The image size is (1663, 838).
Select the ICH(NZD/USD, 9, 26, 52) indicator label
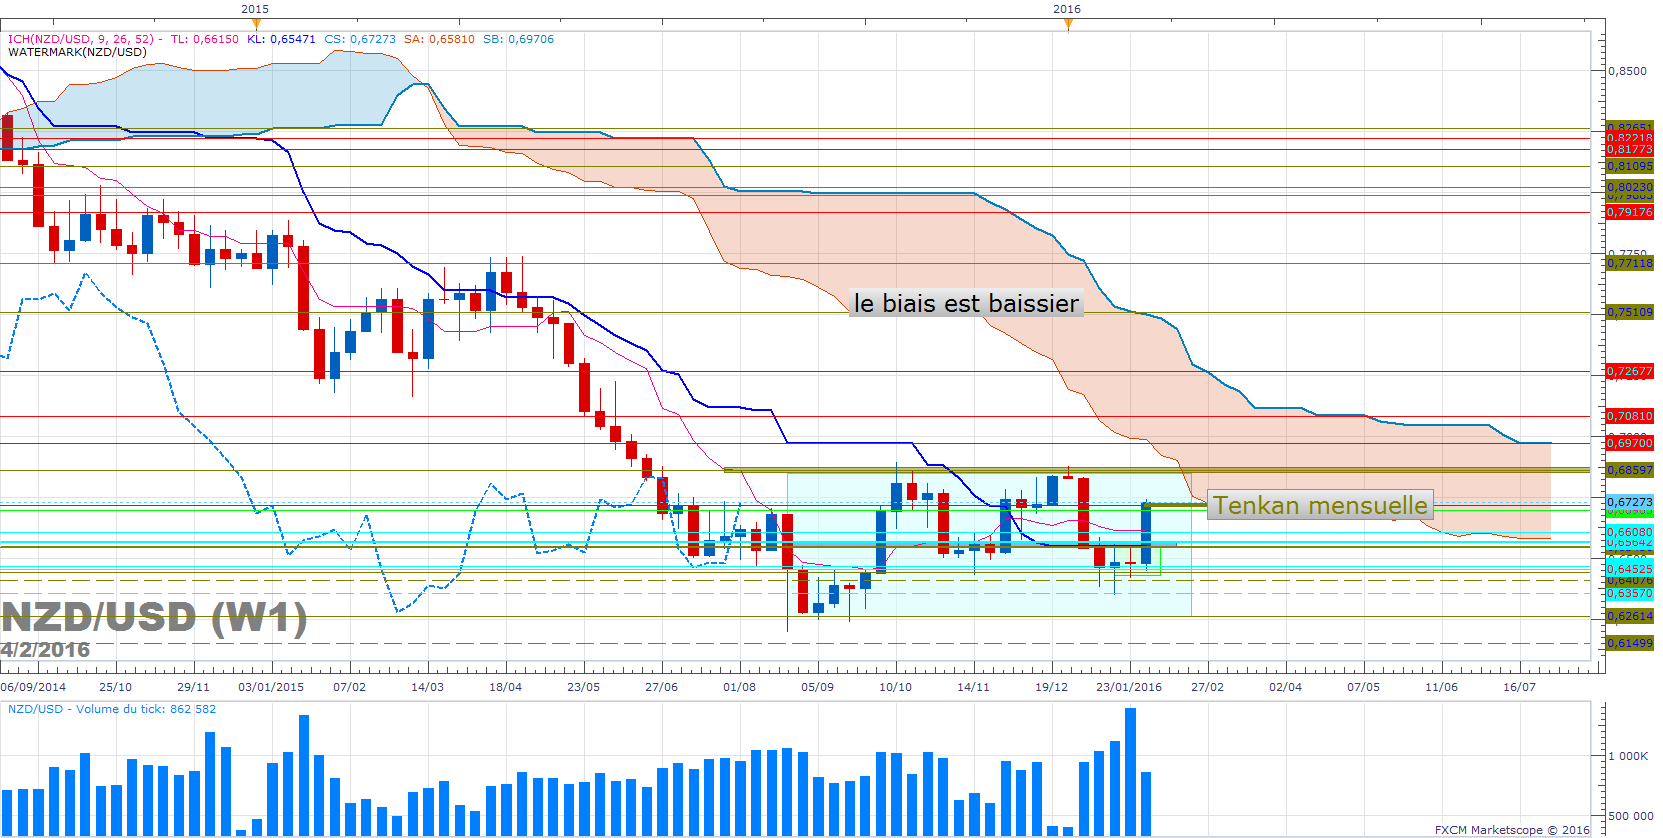(81, 39)
